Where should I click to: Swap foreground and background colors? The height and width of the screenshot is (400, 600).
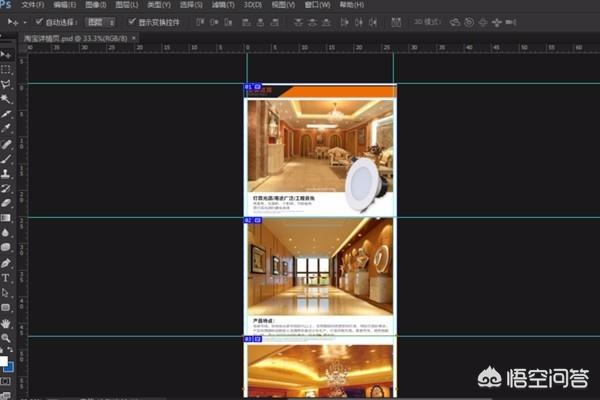[x=10, y=349]
